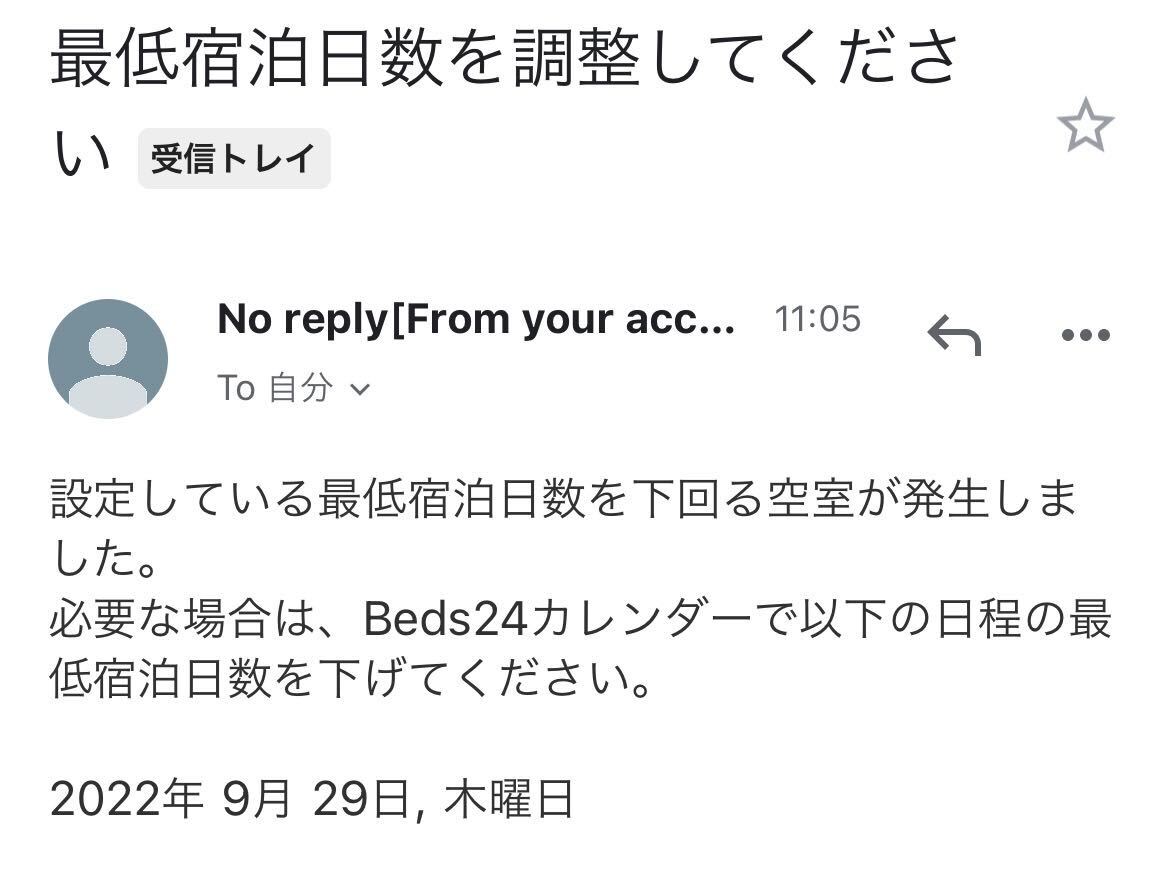
Task: Open the three-dot more options menu
Action: coord(1085,336)
